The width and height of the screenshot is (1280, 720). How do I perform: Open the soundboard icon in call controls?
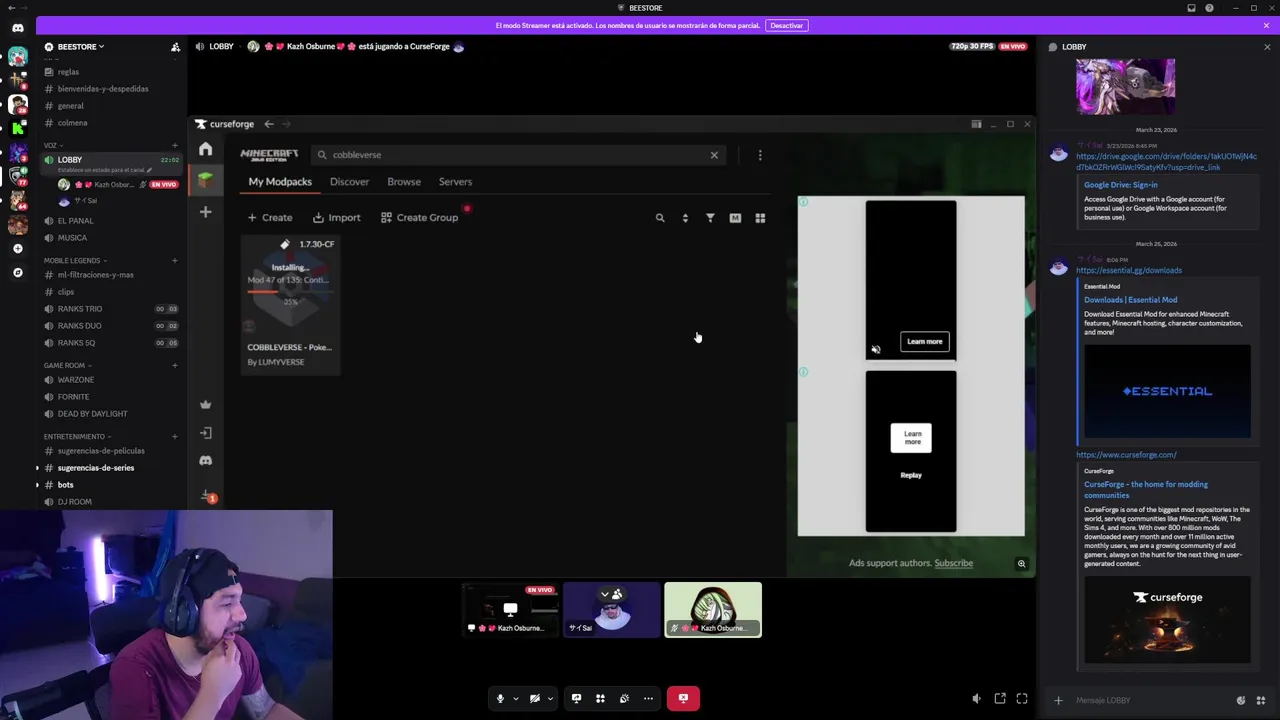point(624,698)
